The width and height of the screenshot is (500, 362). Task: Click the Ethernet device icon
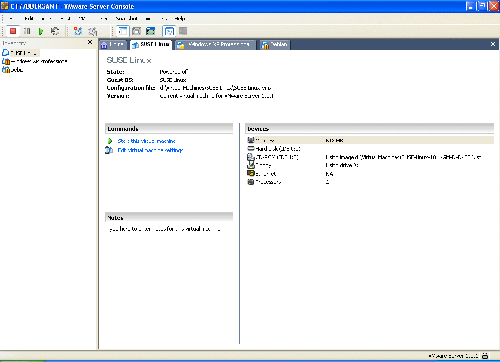click(x=251, y=173)
